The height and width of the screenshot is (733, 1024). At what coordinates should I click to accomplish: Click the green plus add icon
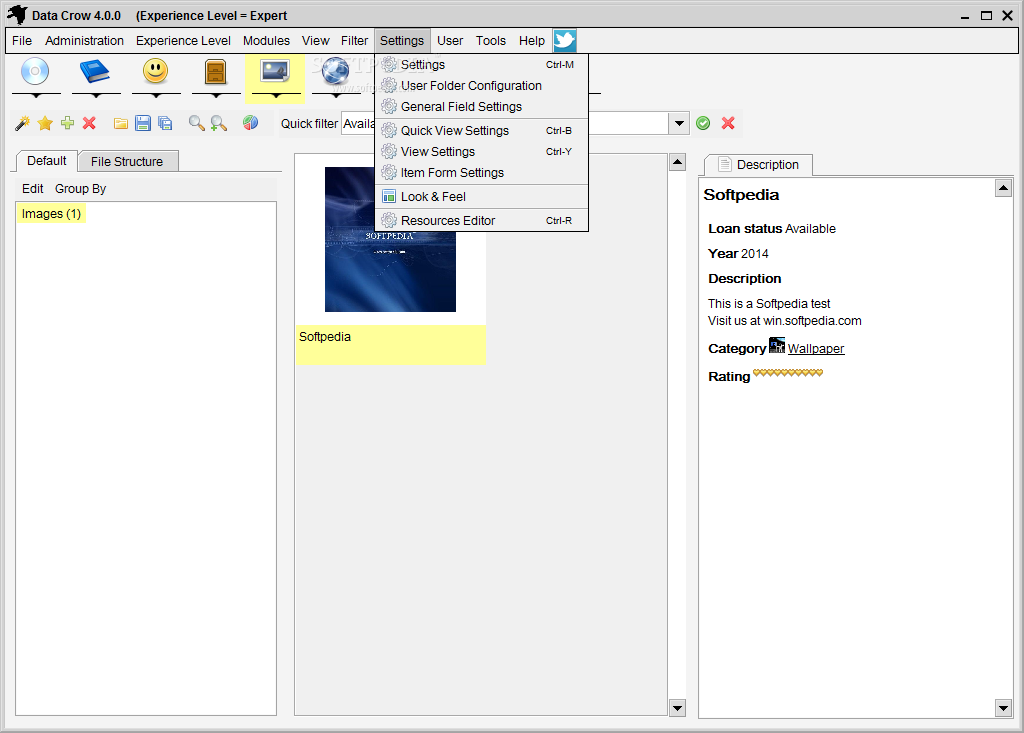click(x=67, y=123)
